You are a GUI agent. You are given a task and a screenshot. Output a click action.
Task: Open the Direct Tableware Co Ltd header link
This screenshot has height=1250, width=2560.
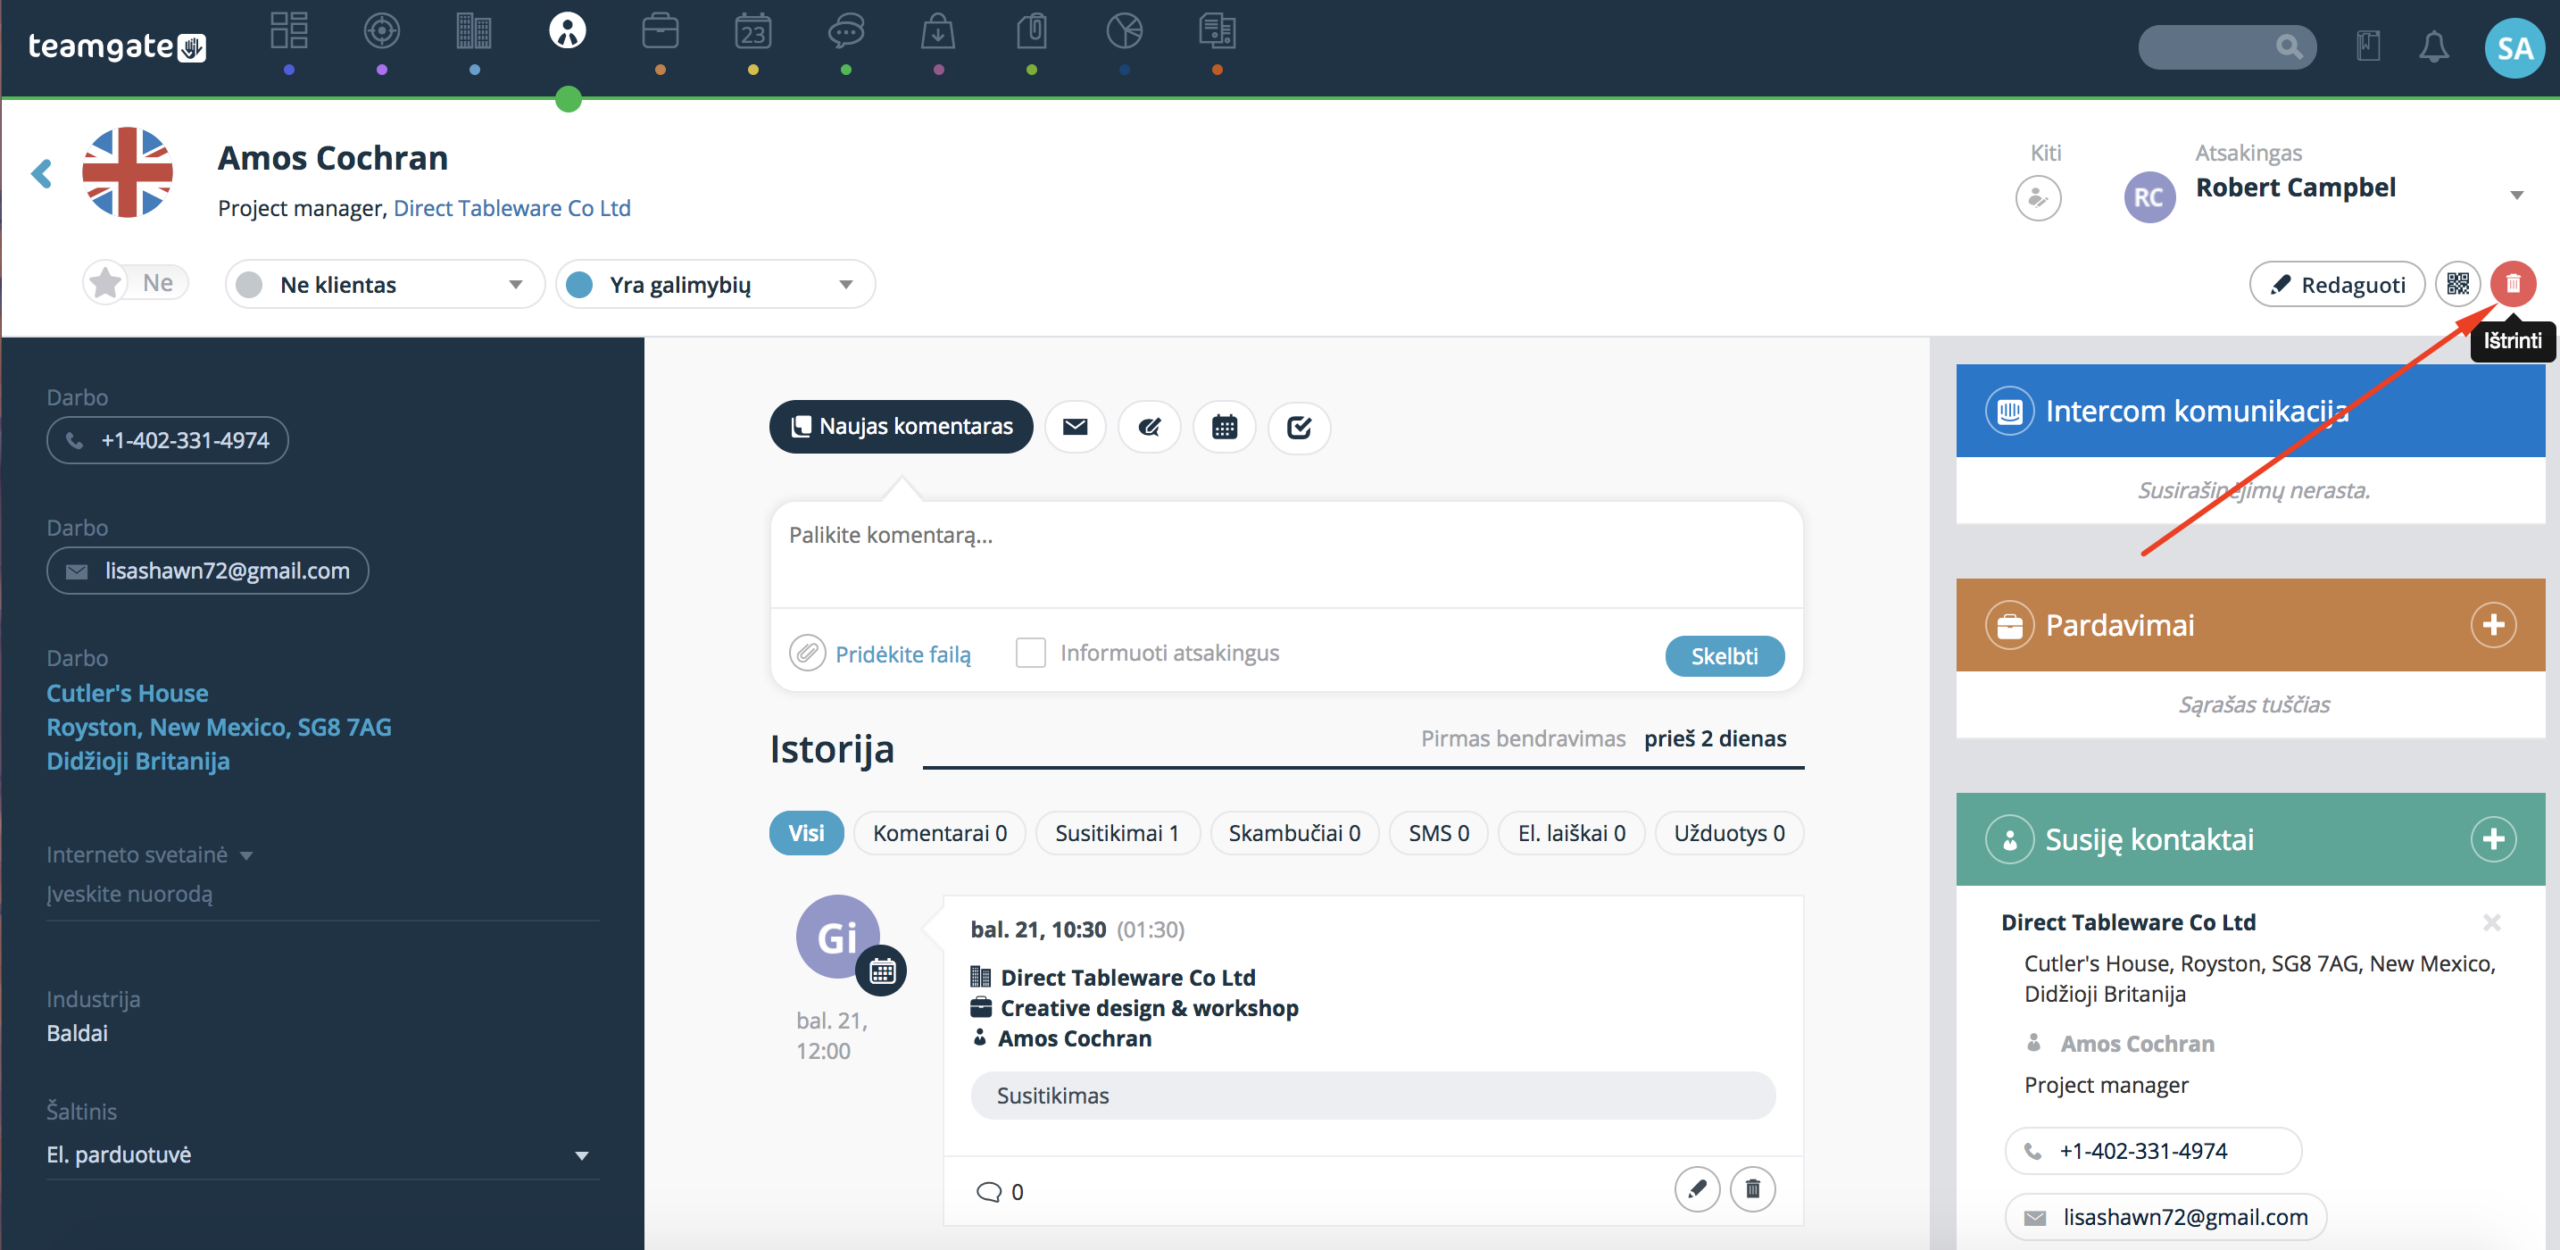point(512,208)
